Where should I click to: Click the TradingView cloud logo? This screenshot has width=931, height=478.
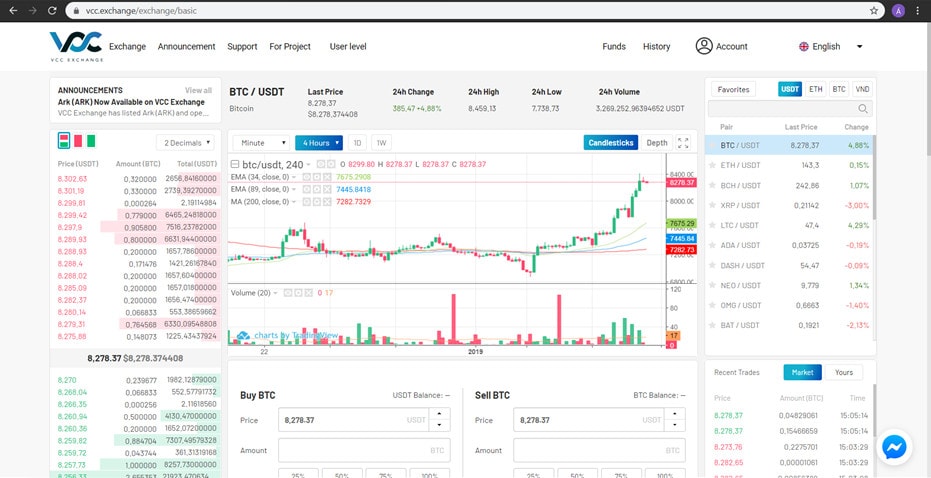pyautogui.click(x=243, y=335)
